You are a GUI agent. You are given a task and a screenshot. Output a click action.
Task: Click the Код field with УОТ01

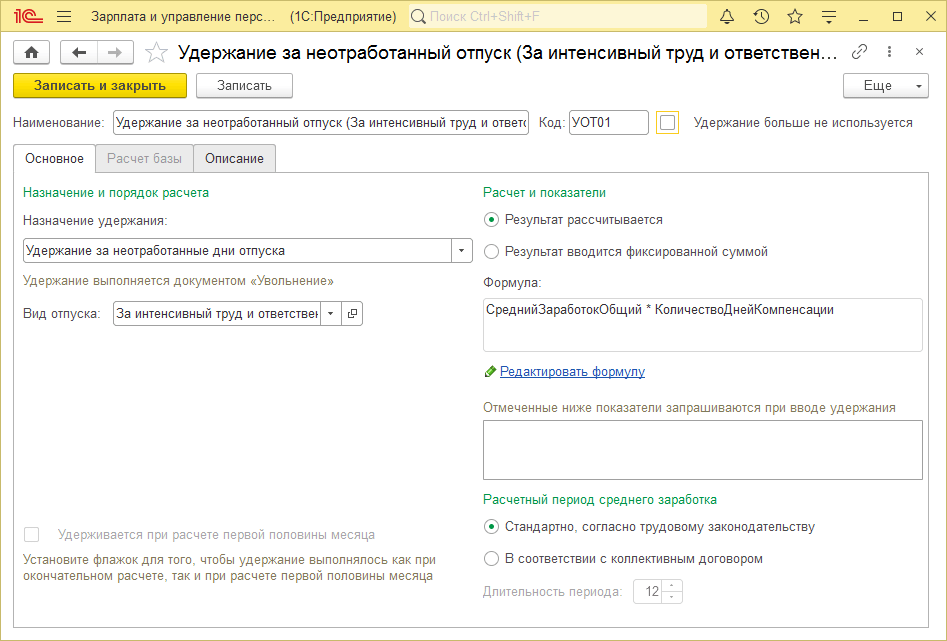[x=609, y=123]
